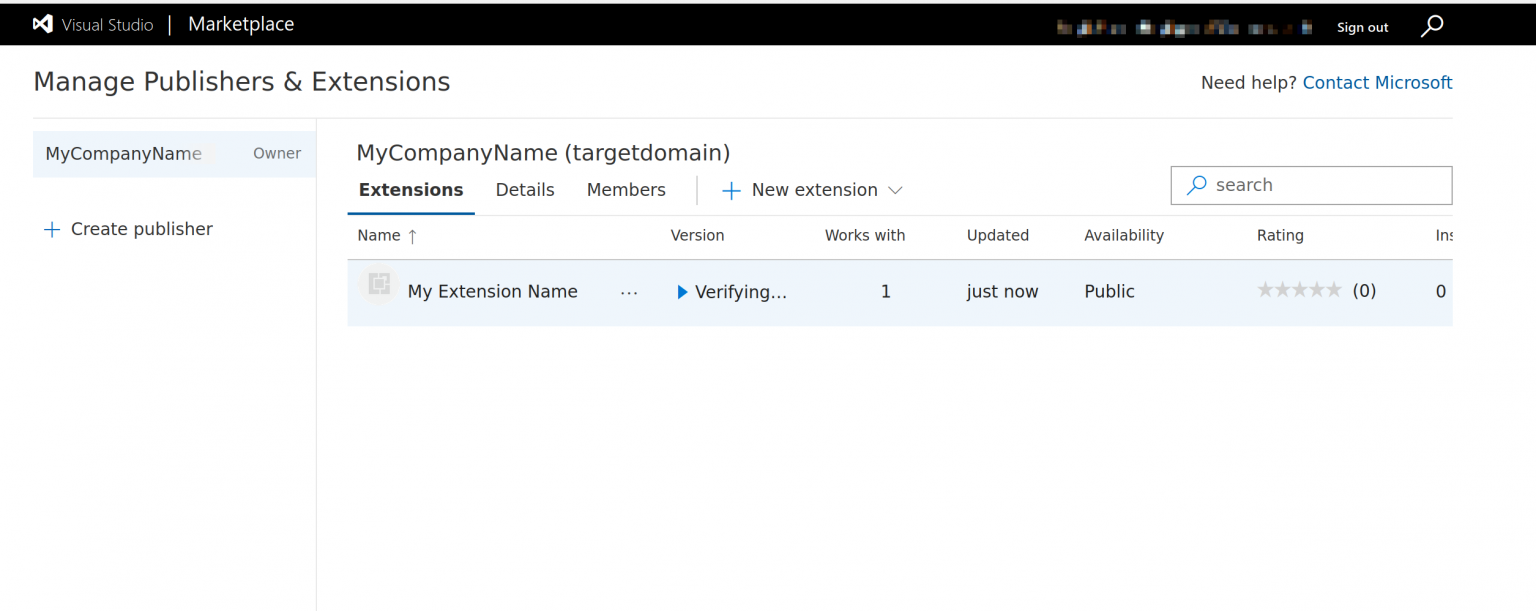Image resolution: width=1536 pixels, height=611 pixels.
Task: Click the blue triangle beside Verifying status
Action: pyautogui.click(x=682, y=292)
